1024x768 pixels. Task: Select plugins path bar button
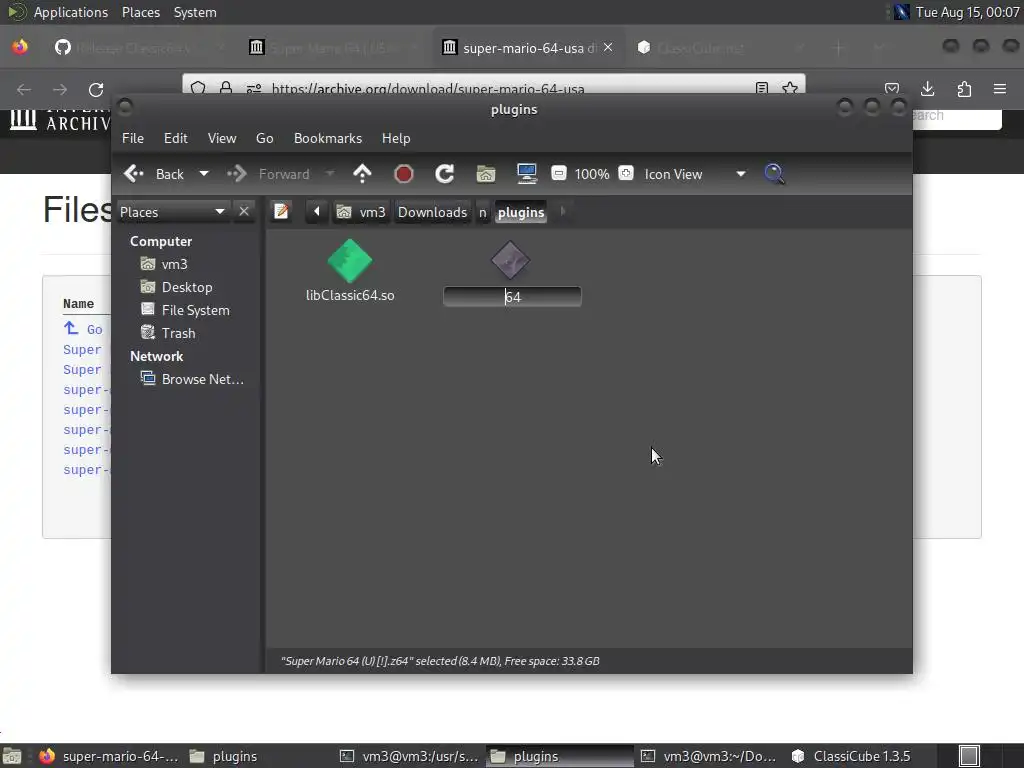[x=520, y=212]
